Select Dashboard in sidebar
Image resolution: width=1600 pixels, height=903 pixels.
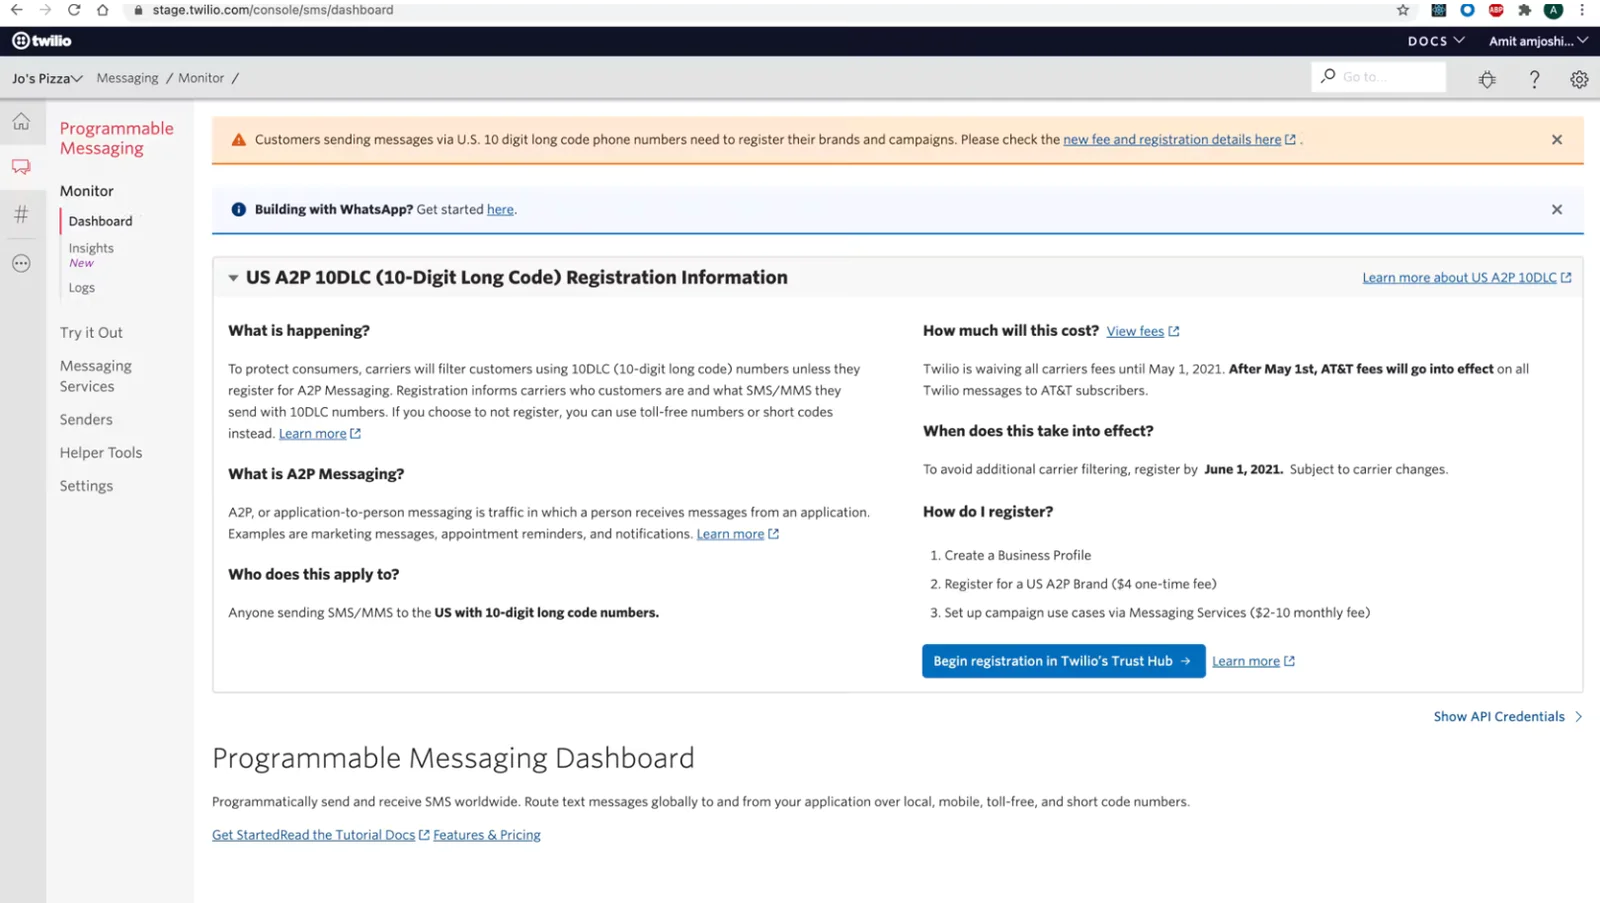[100, 221]
